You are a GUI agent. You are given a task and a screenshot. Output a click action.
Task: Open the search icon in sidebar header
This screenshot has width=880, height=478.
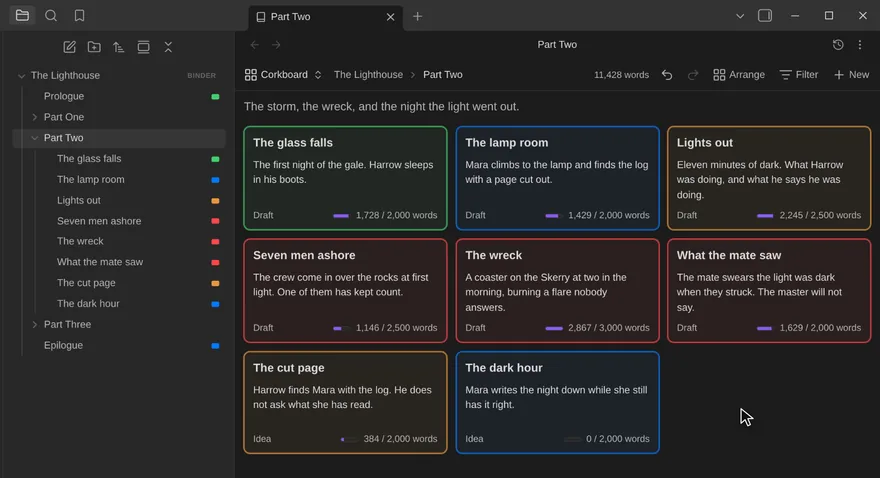[x=51, y=16]
